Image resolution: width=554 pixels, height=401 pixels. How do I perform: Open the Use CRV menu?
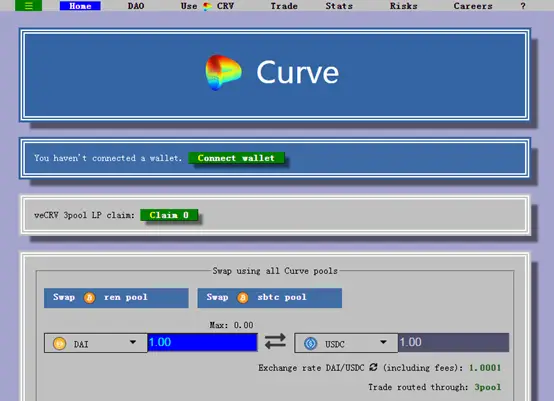pyautogui.click(x=207, y=6)
